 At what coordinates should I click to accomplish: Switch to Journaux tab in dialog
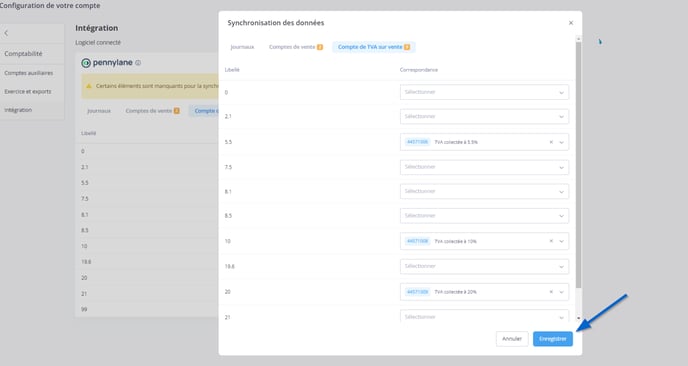(242, 47)
